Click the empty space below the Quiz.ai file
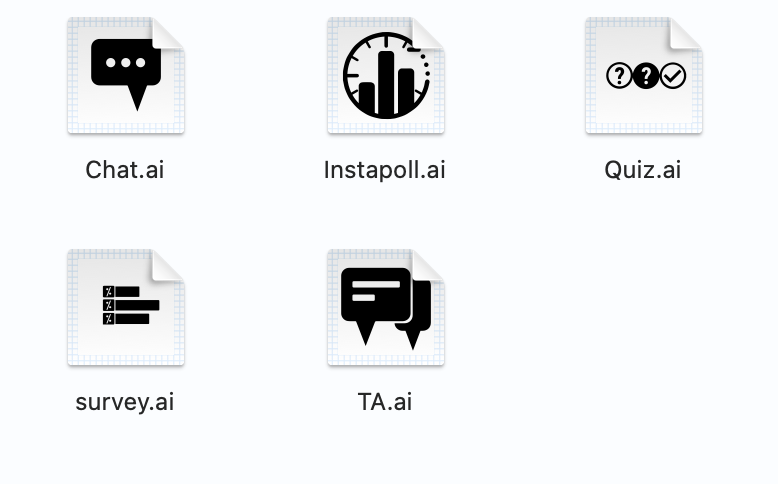This screenshot has width=778, height=484. coord(644,308)
